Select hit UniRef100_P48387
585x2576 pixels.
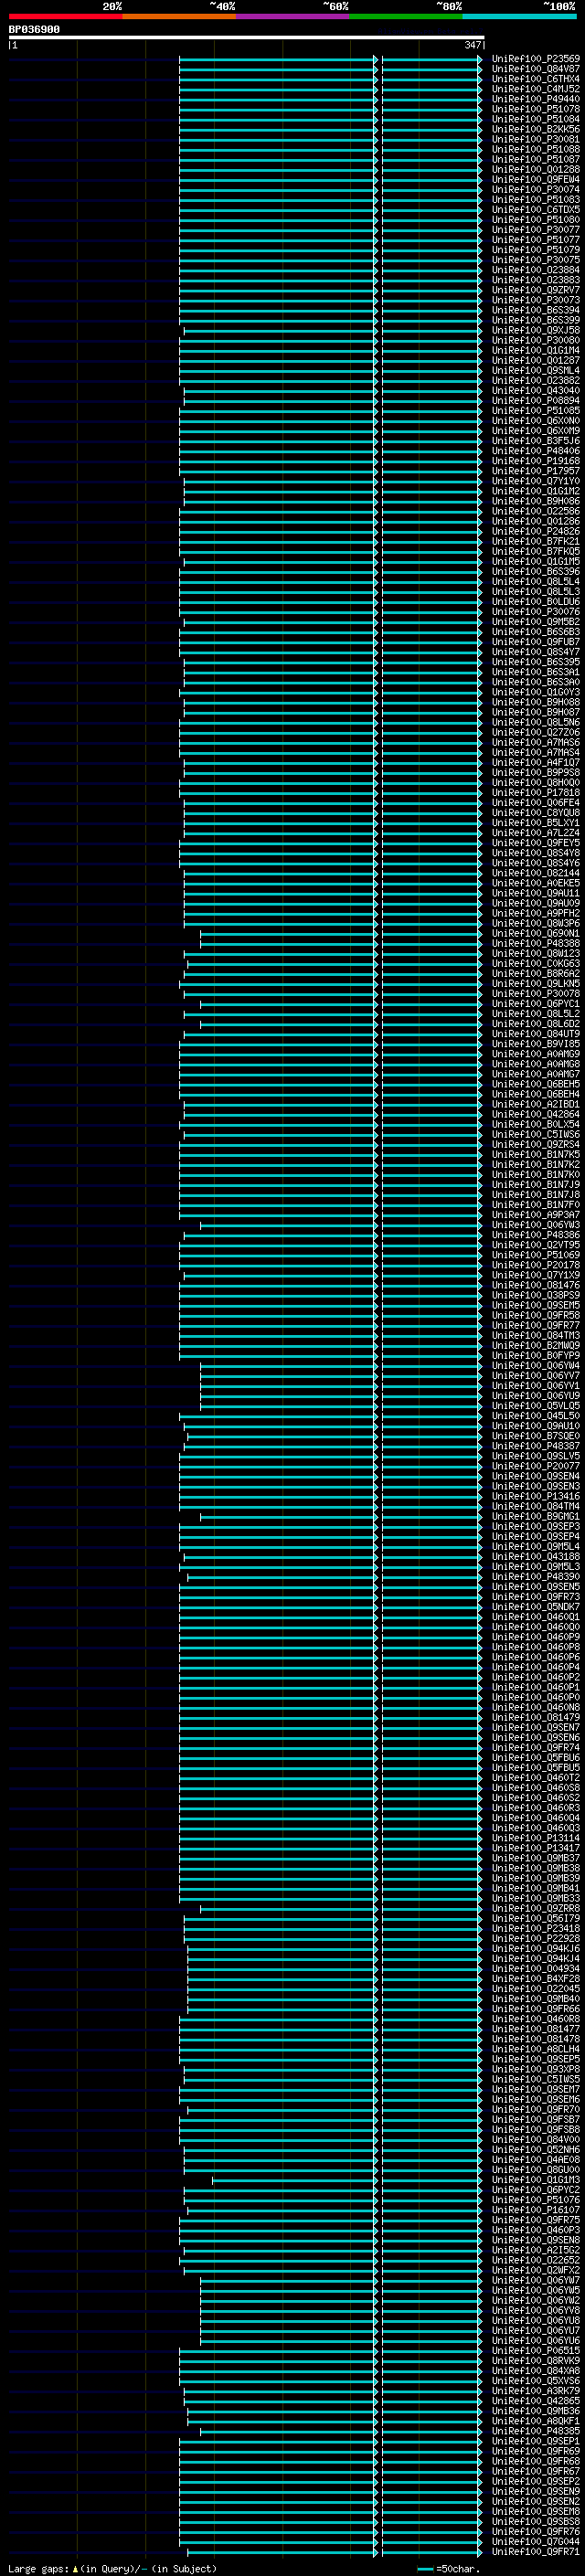[x=536, y=1446]
